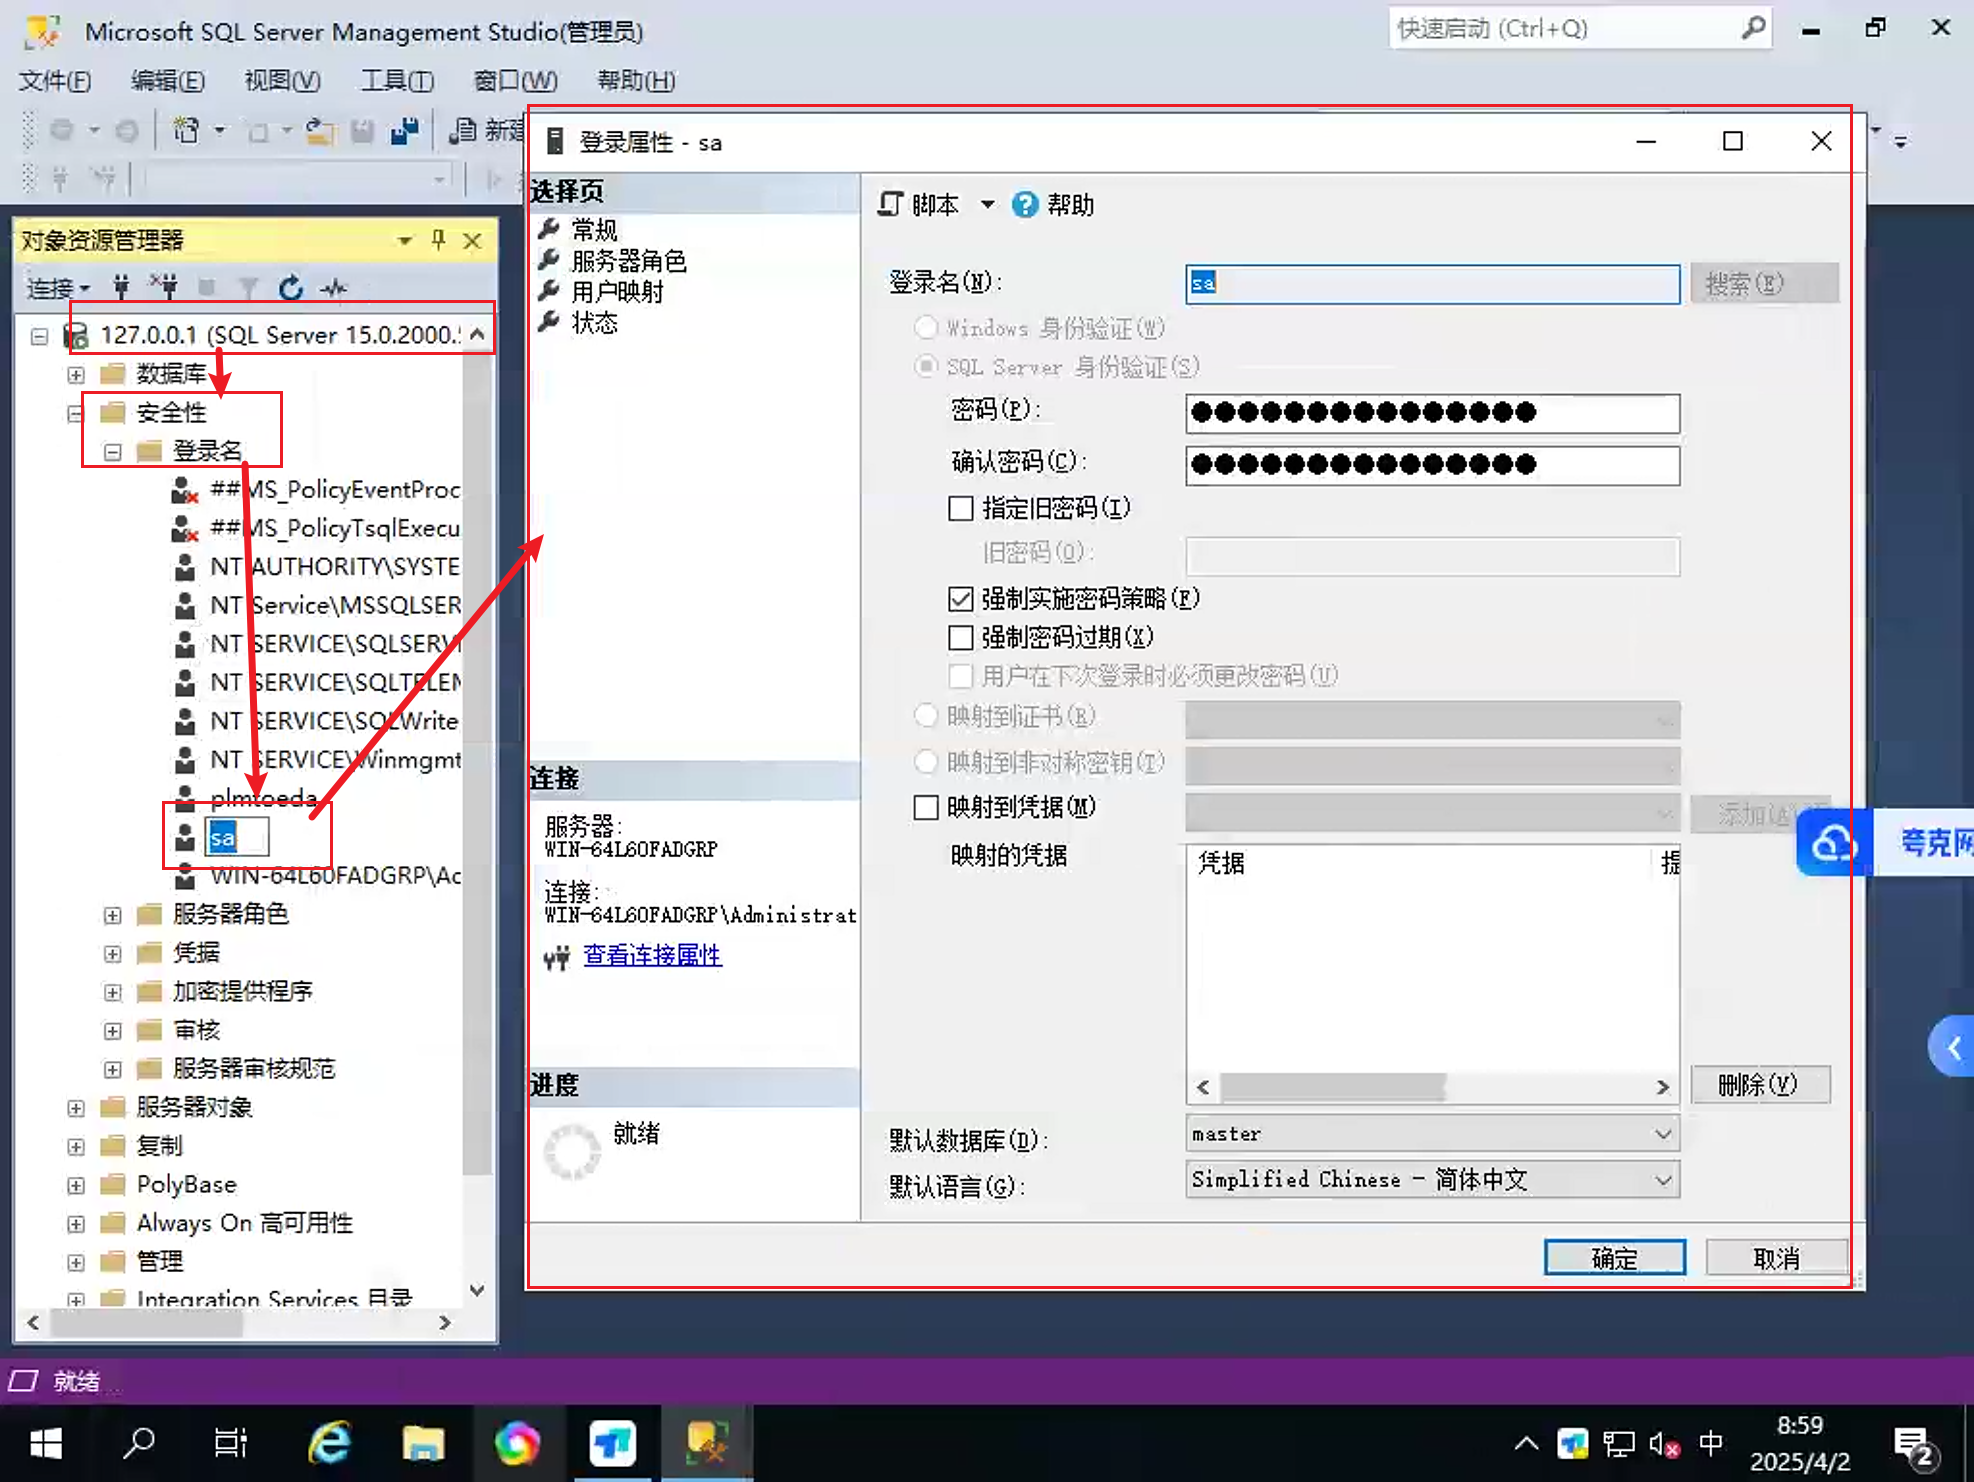Open the Connect (连接) dropdown in Object Explorer
This screenshot has height=1482, width=1974.
(58, 288)
